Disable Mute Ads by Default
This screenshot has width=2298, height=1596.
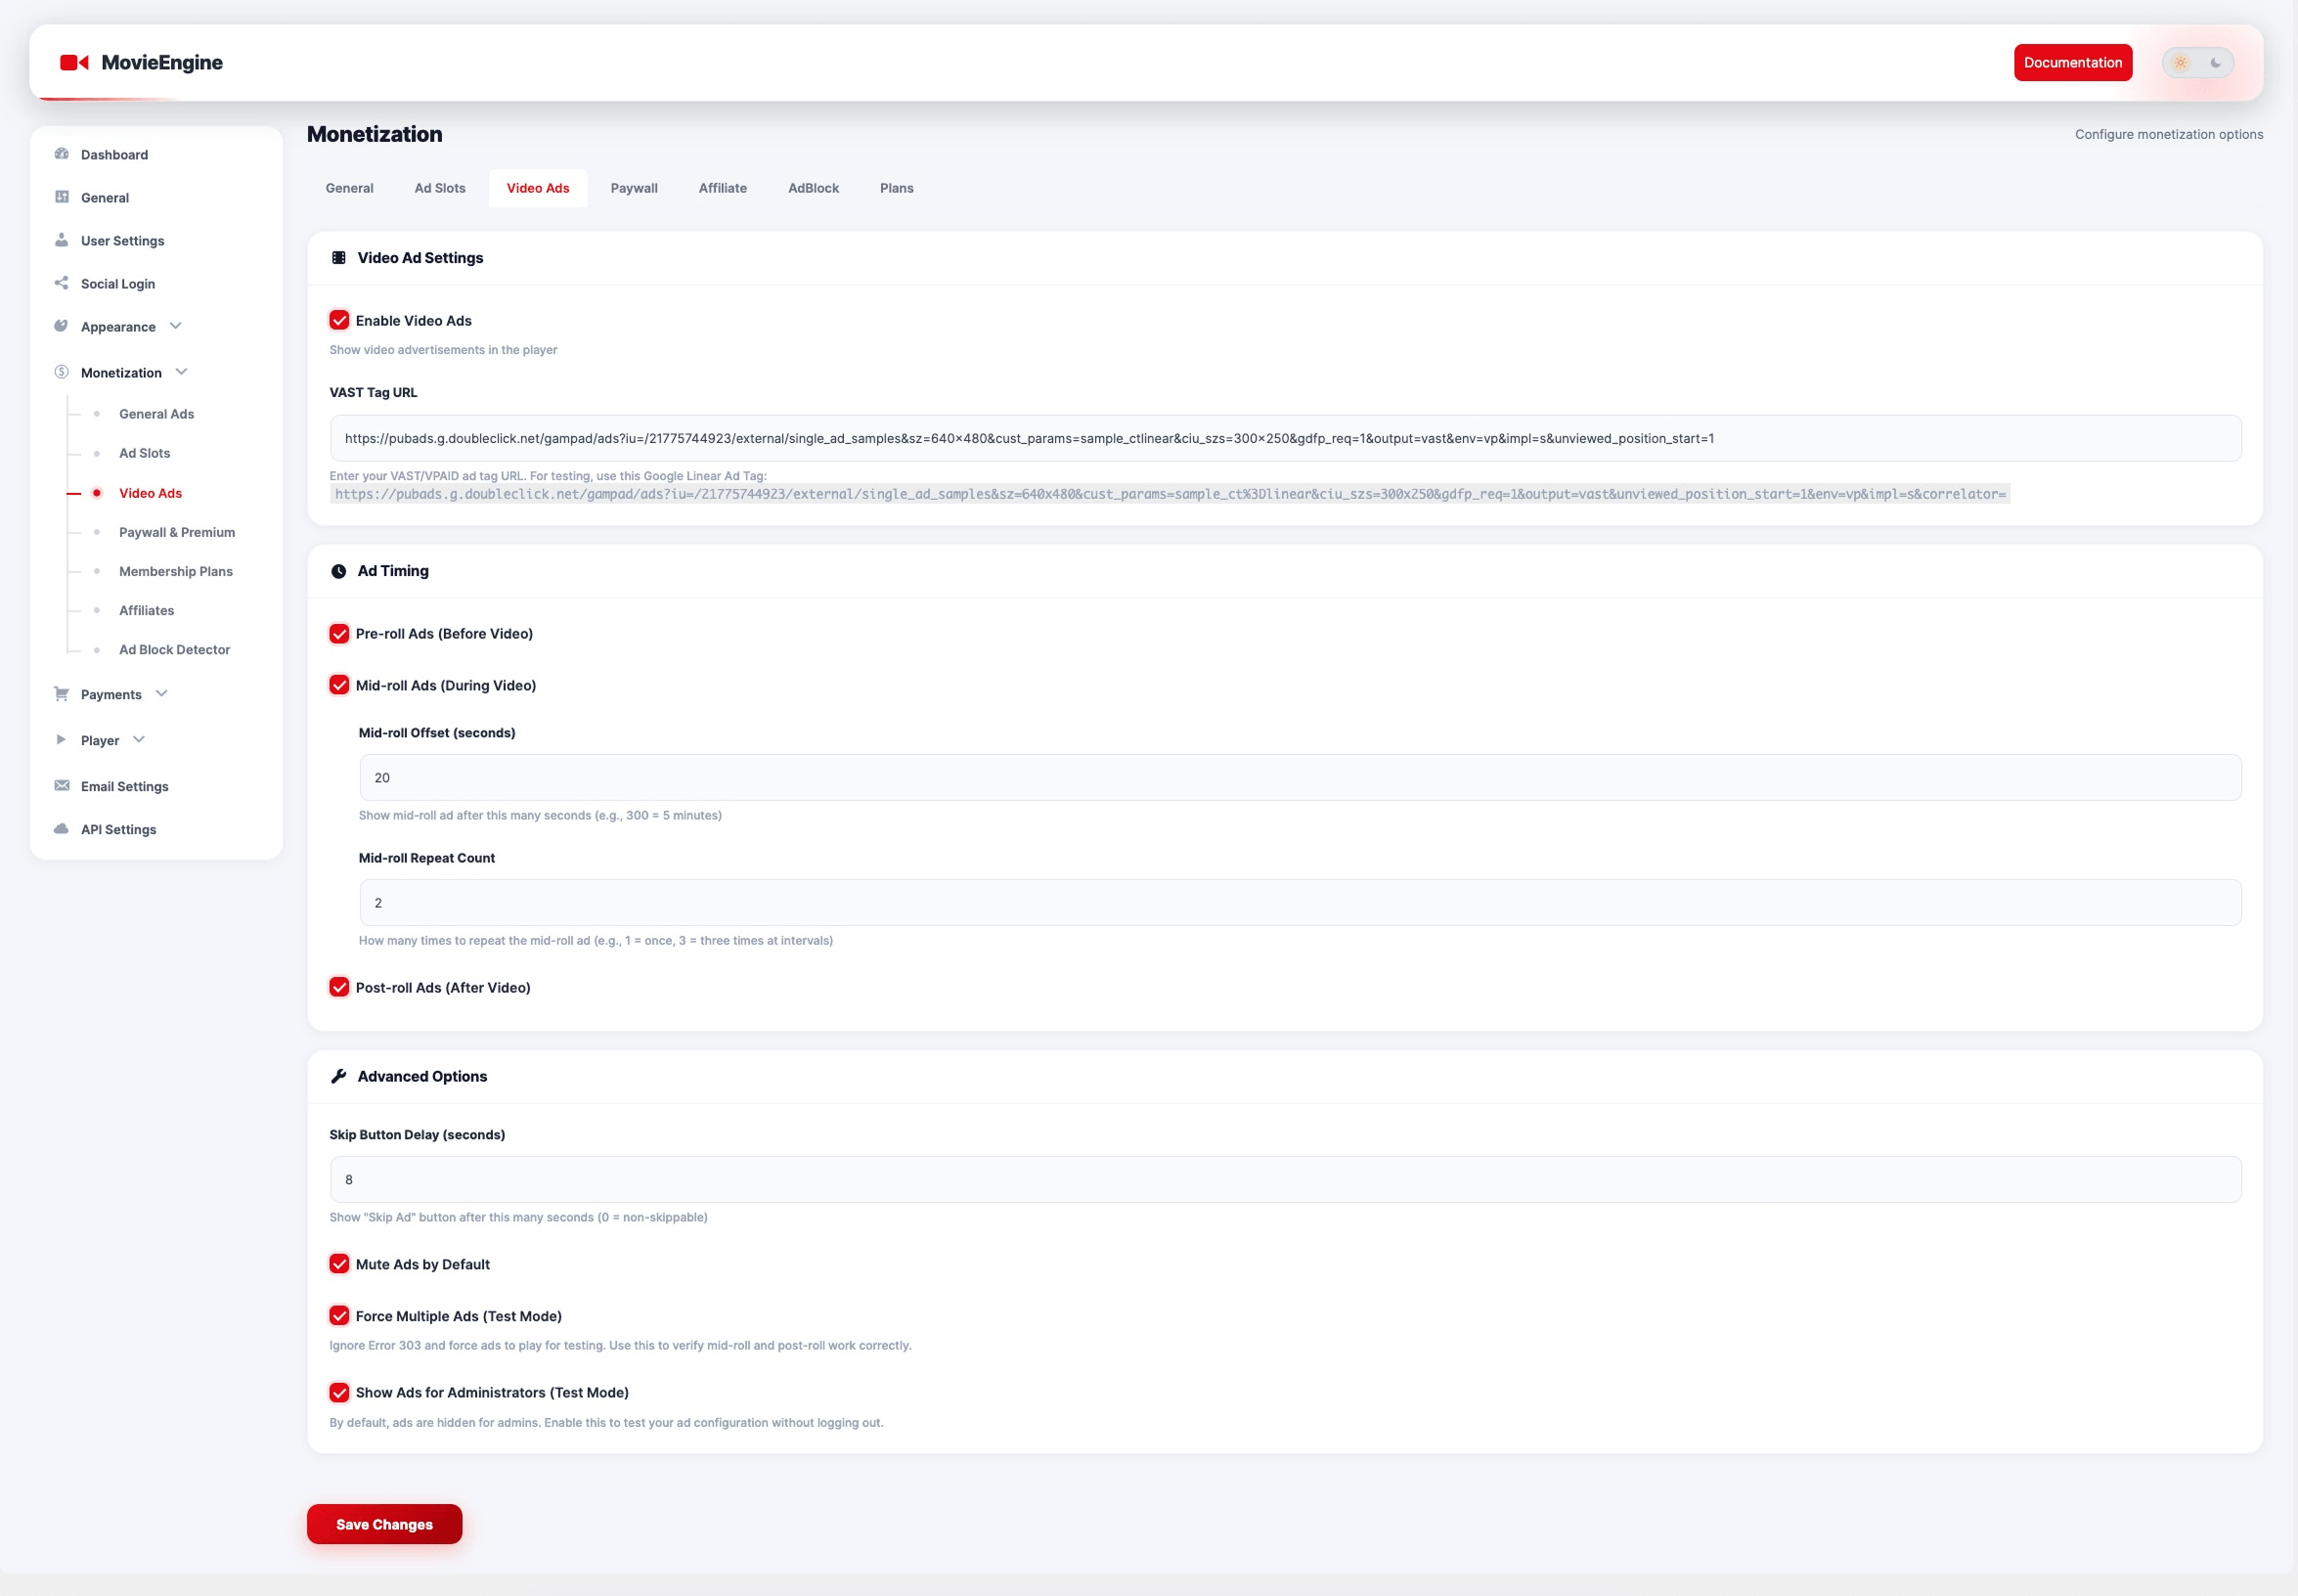click(x=338, y=1264)
